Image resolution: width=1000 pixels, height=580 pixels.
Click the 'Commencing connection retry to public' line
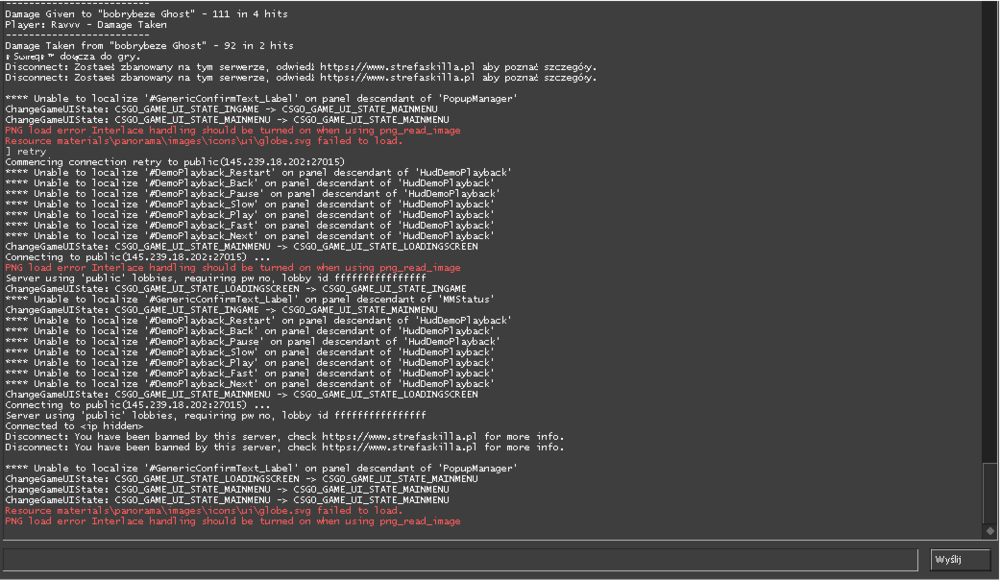(x=175, y=162)
